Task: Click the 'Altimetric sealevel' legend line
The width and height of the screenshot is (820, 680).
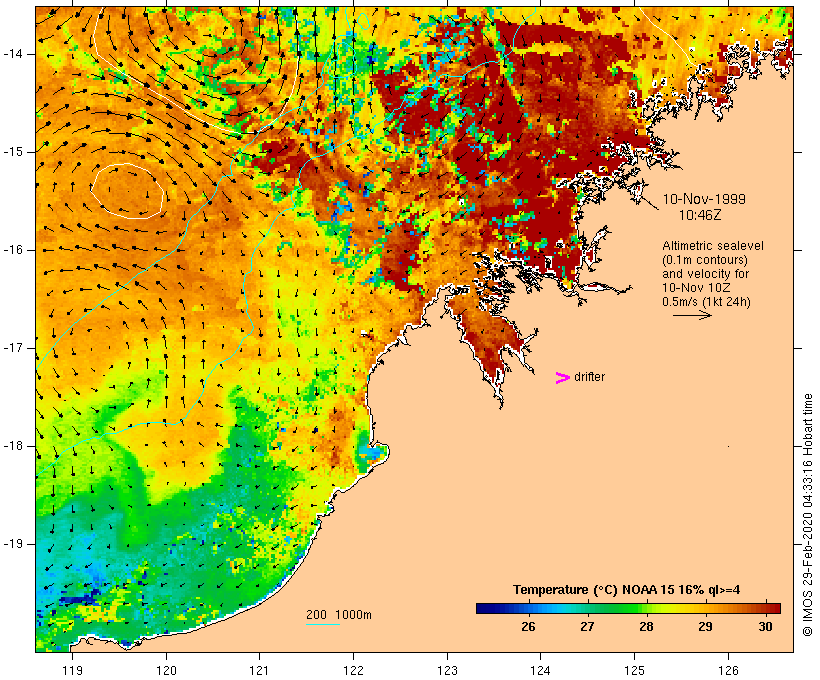Action: tap(713, 246)
